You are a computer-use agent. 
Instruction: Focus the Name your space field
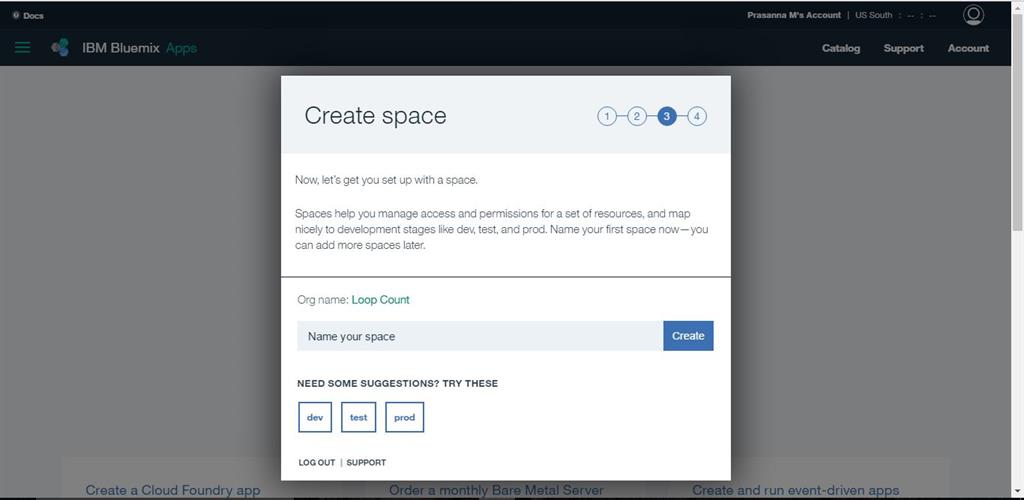480,336
